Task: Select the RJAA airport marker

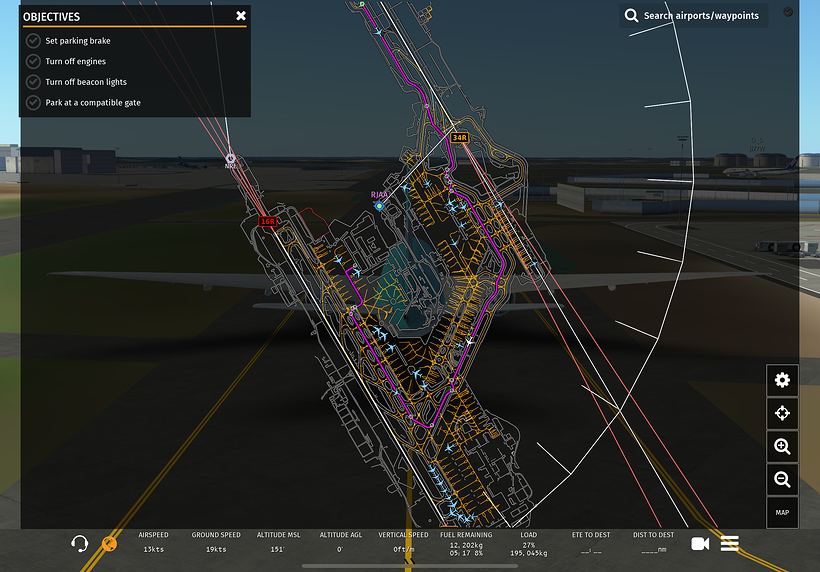Action: click(x=380, y=206)
